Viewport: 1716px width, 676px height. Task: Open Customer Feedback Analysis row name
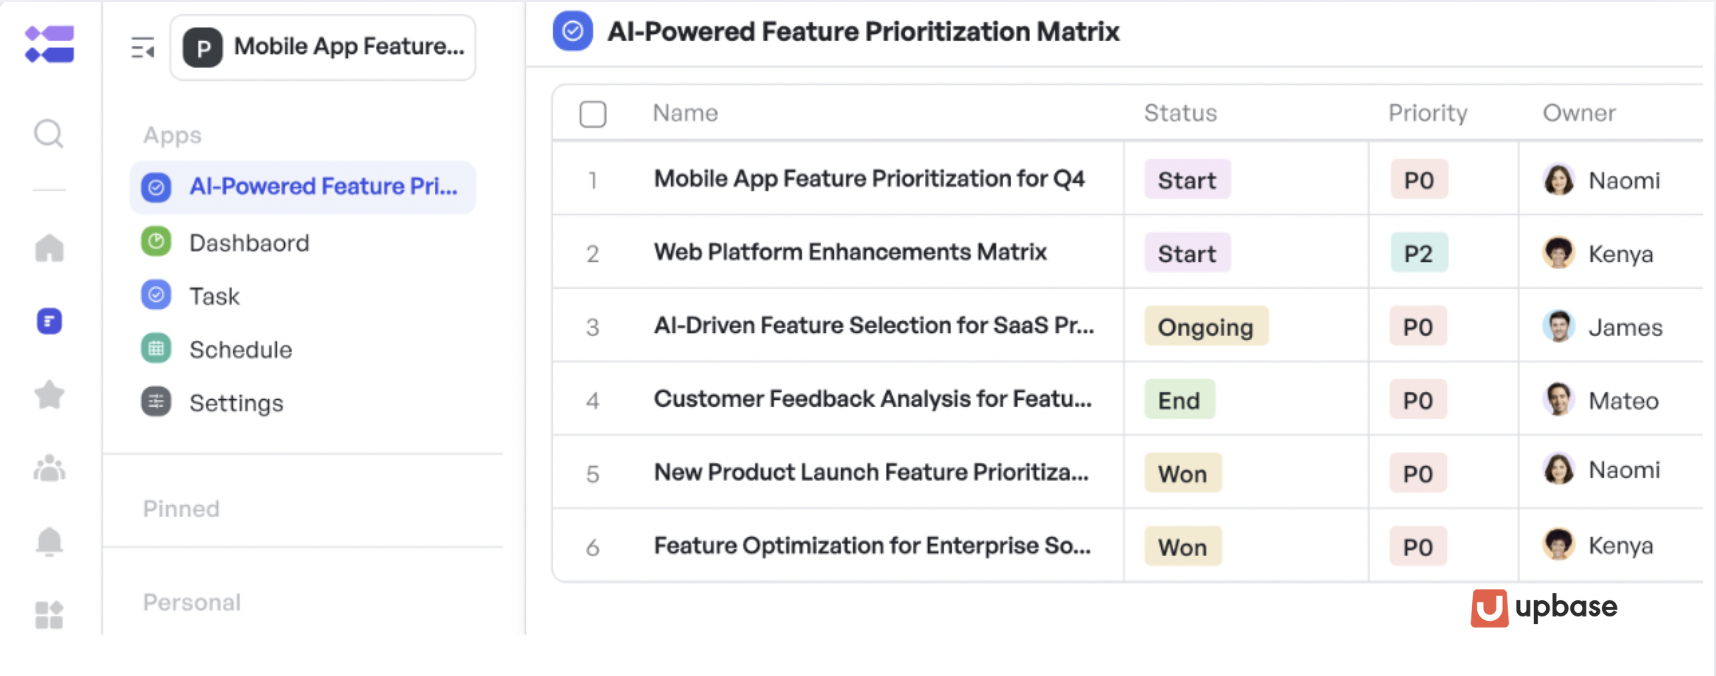tap(872, 399)
